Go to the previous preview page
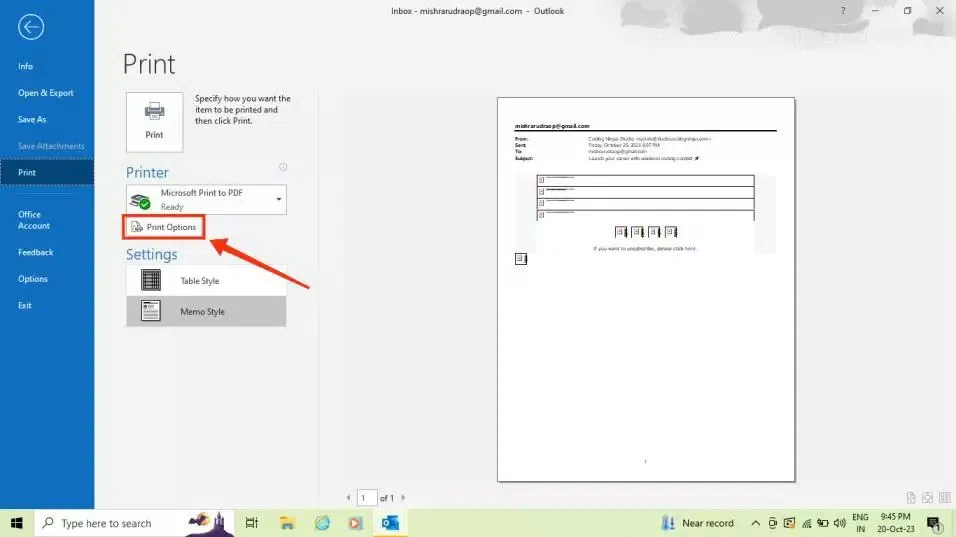 click(348, 498)
